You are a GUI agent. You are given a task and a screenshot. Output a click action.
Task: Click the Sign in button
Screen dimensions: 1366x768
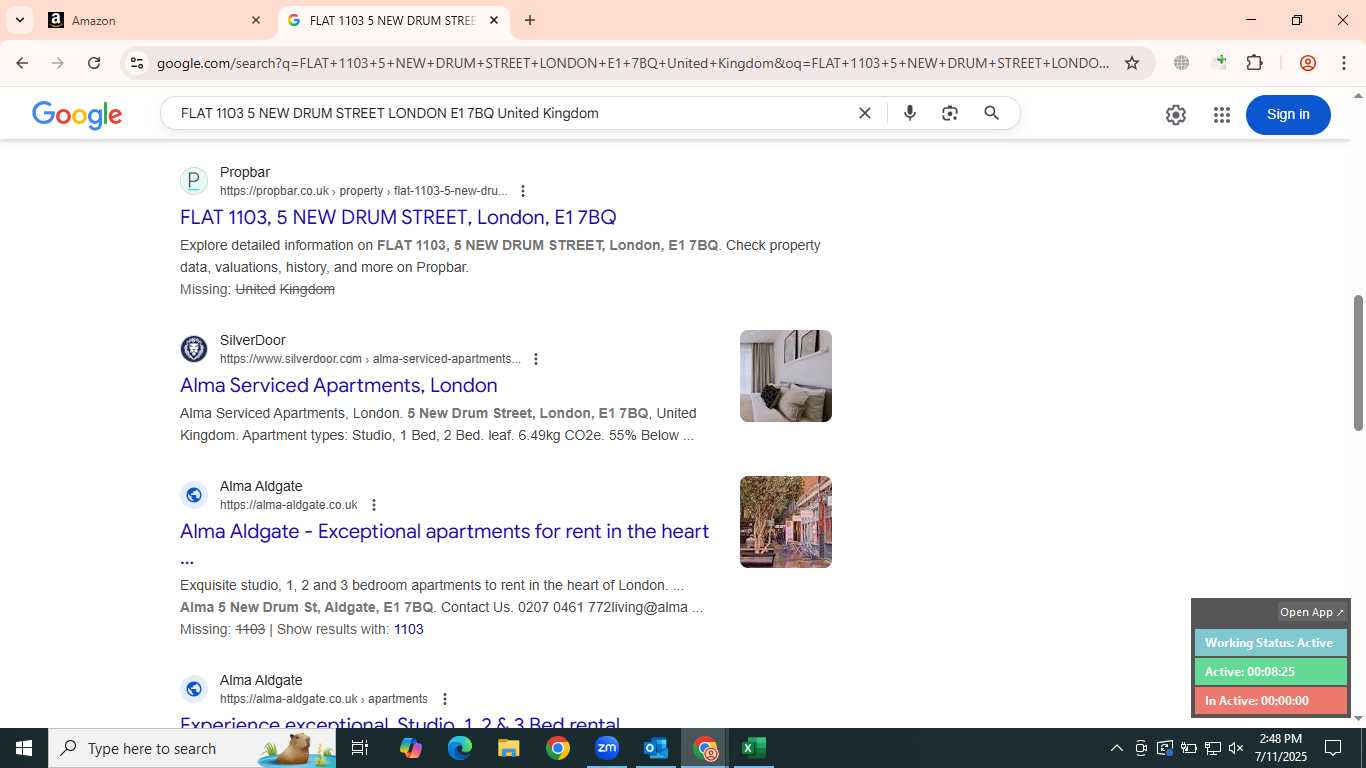1288,114
